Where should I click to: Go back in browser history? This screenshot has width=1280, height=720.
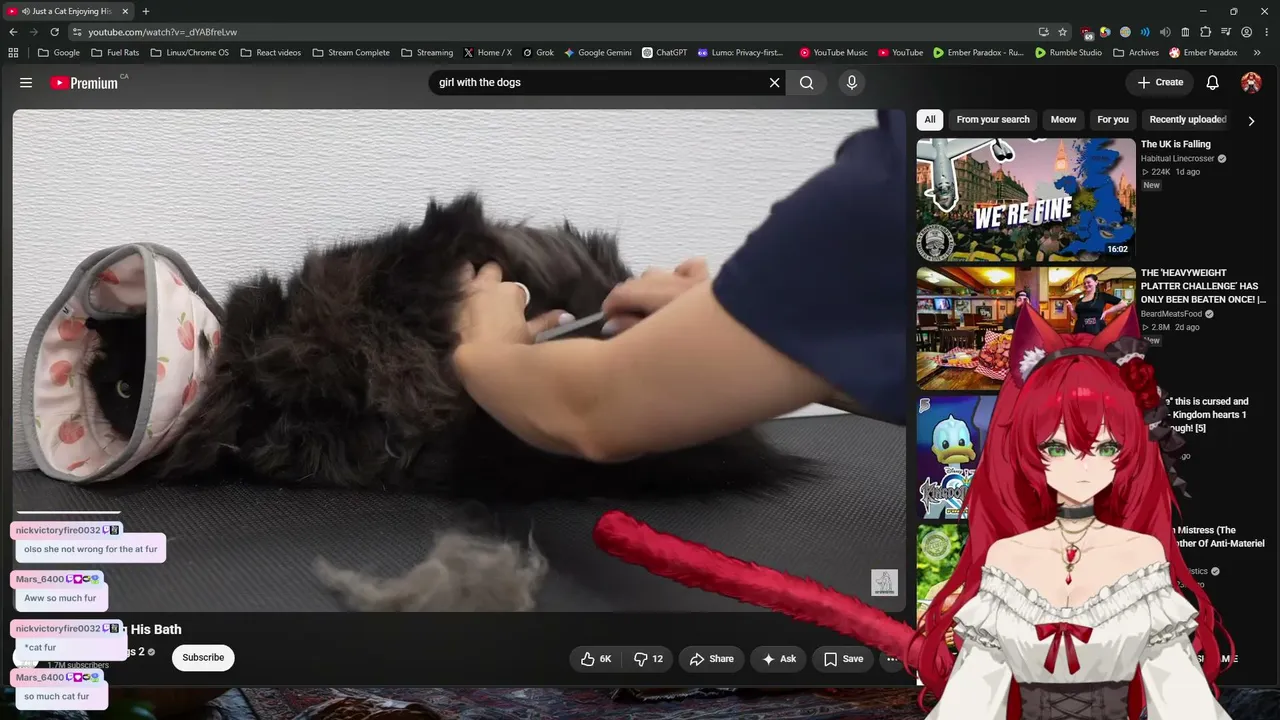(x=13, y=32)
